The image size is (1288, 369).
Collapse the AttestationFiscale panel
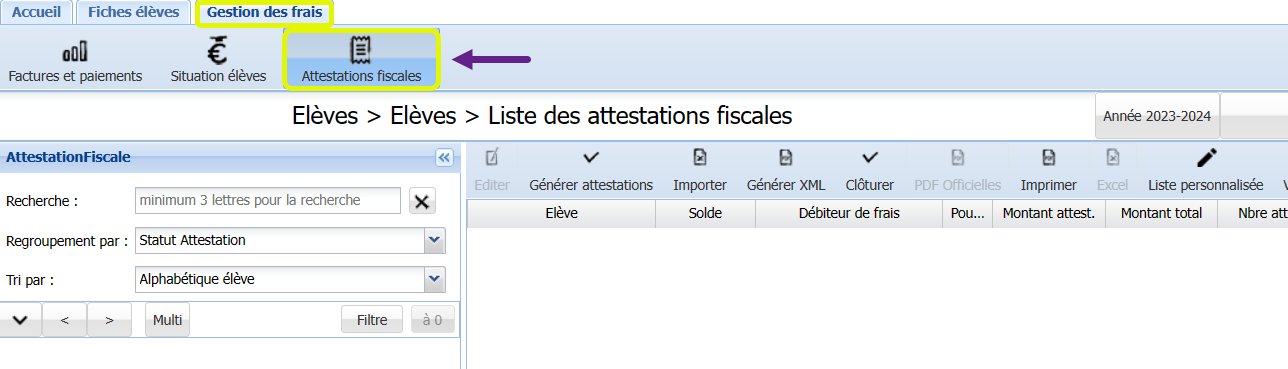(445, 157)
